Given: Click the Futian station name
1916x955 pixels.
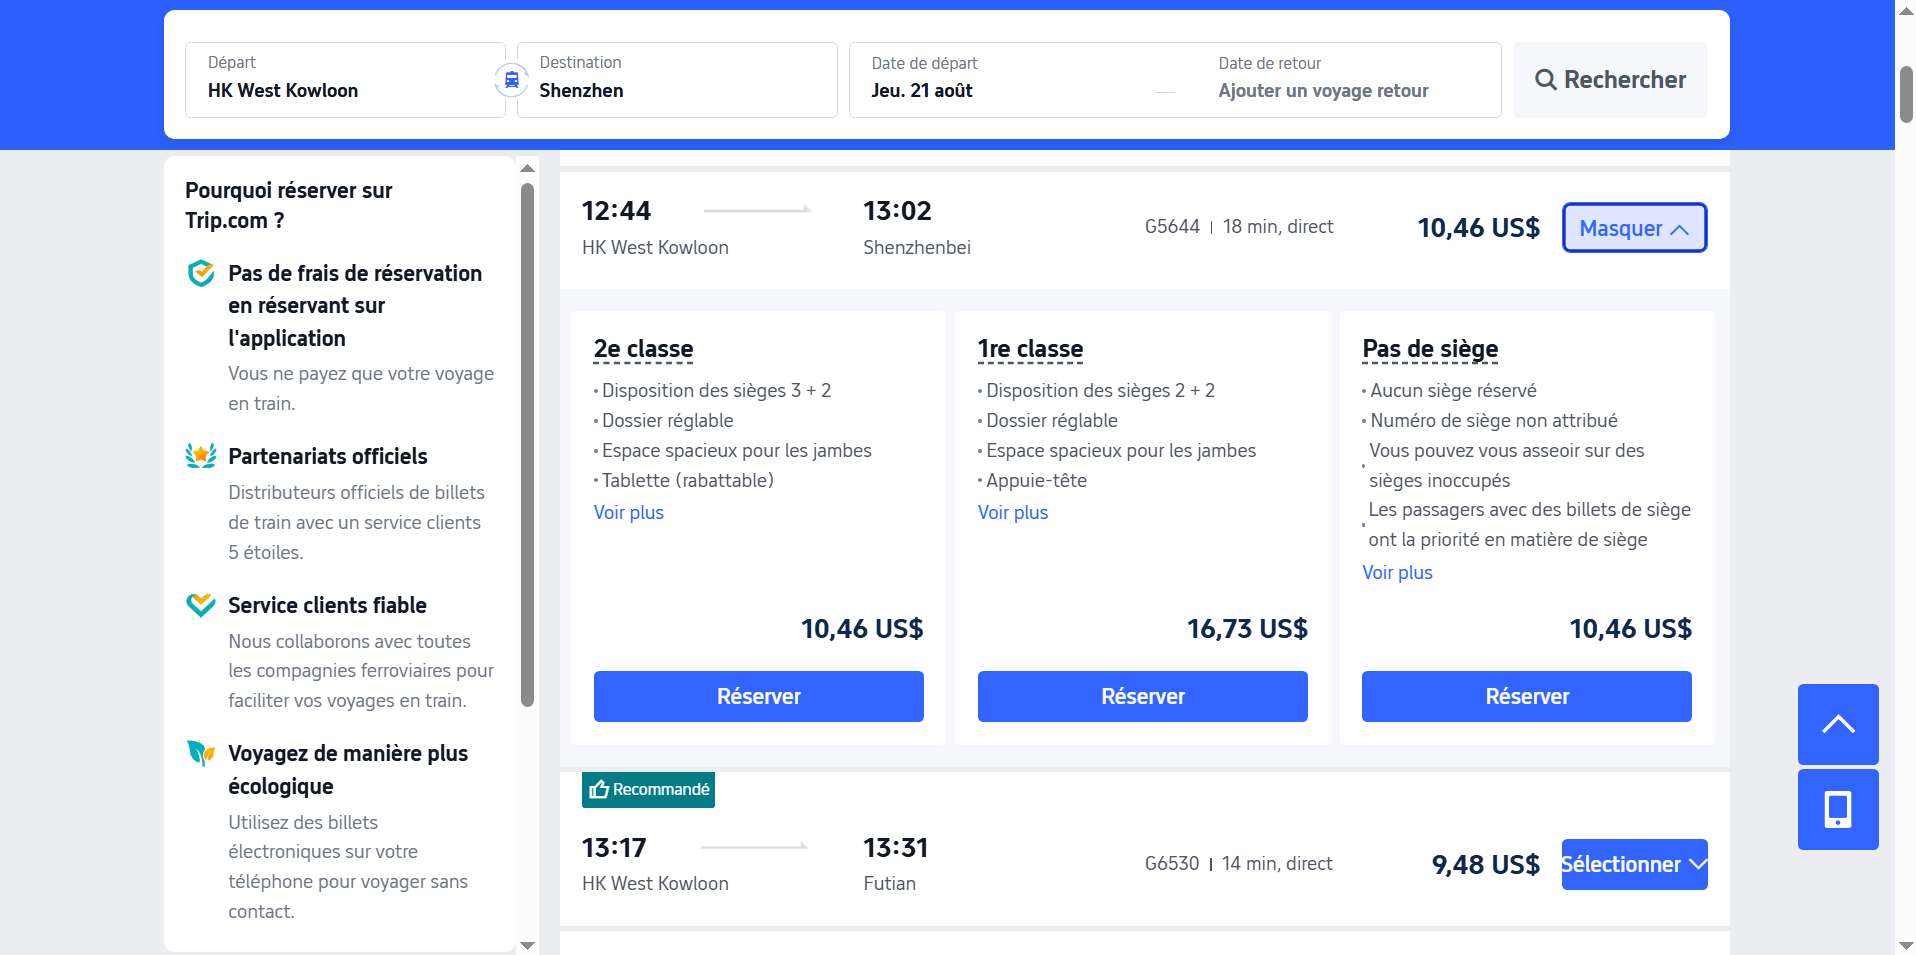Looking at the screenshot, I should pyautogui.click(x=889, y=883).
